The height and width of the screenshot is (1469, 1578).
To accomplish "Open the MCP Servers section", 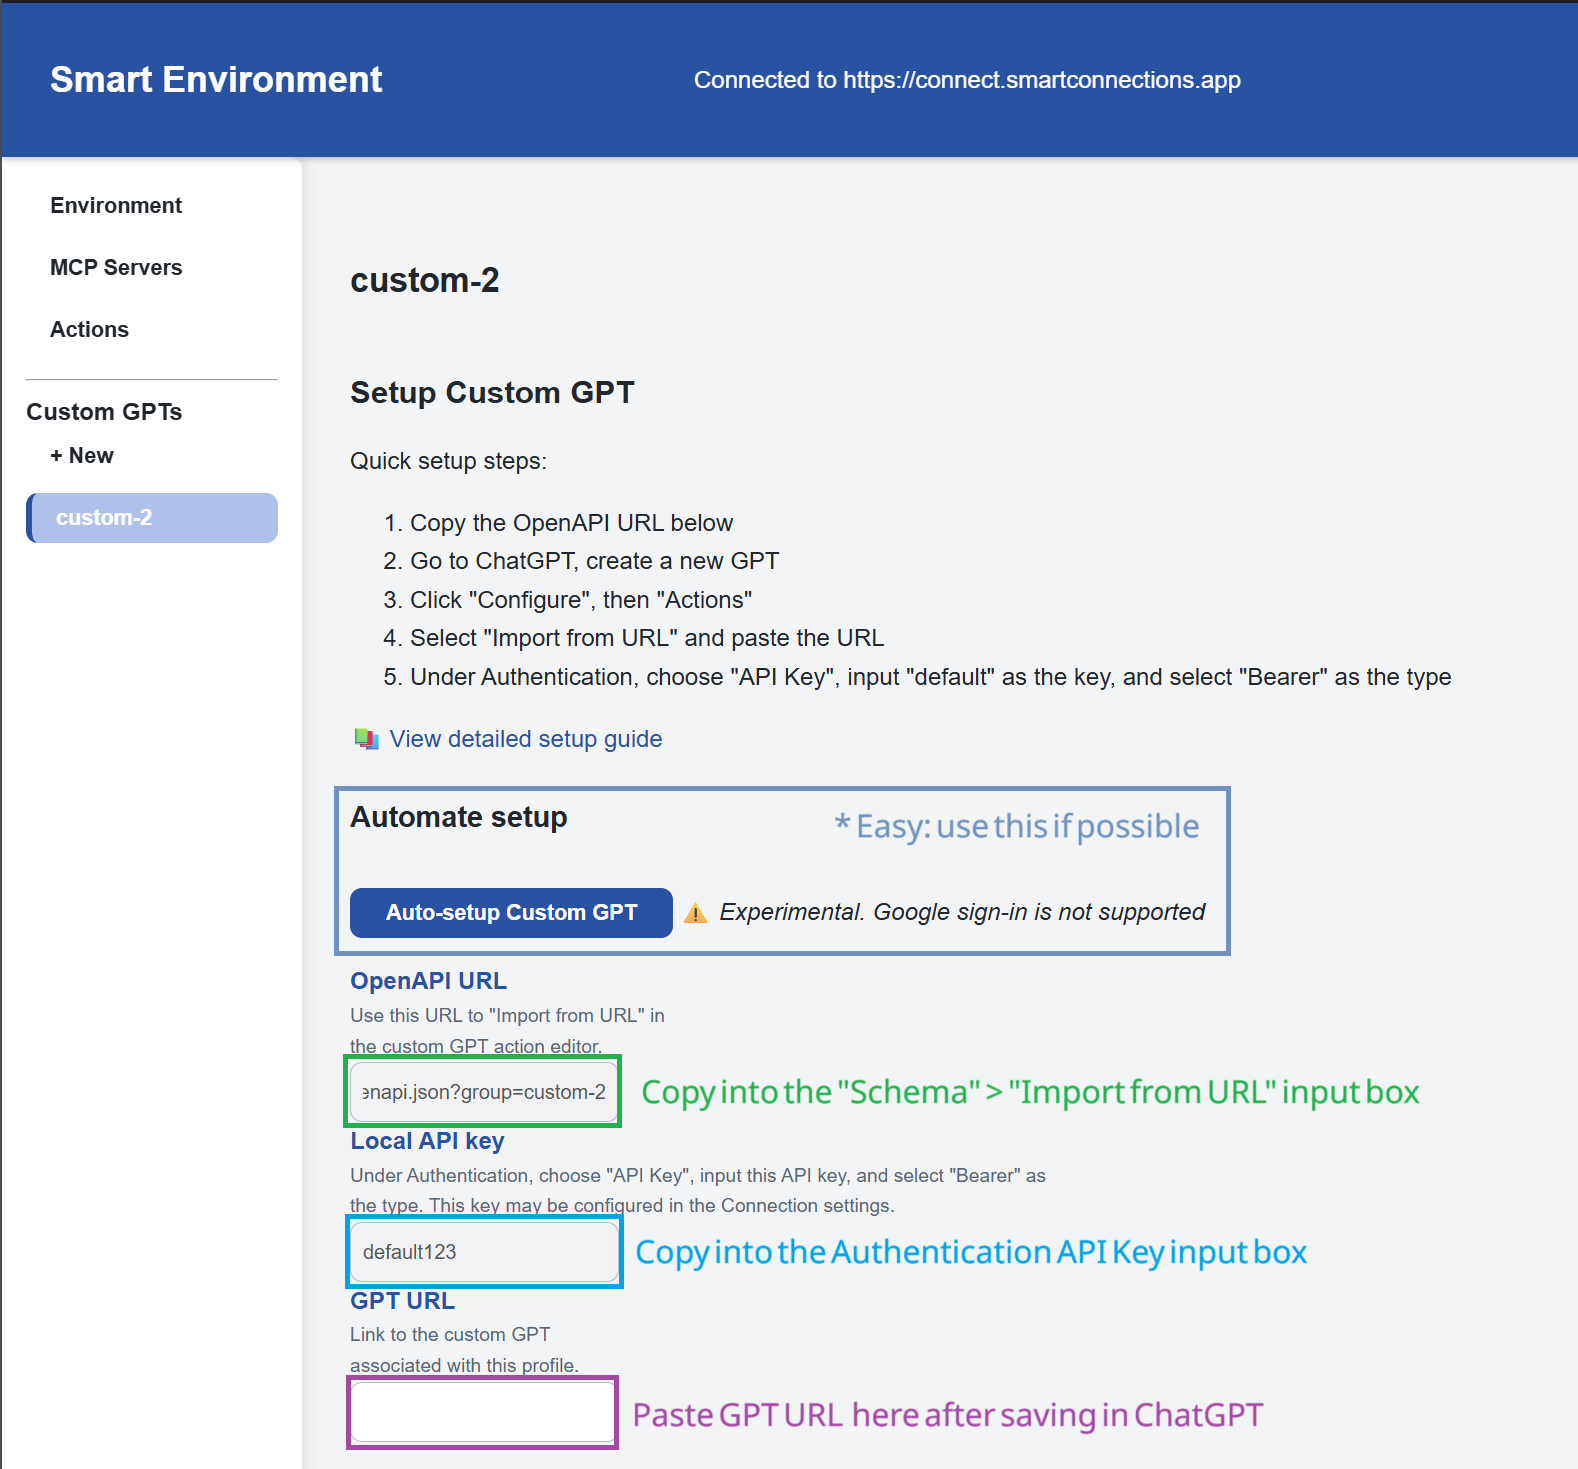I will pos(116,267).
